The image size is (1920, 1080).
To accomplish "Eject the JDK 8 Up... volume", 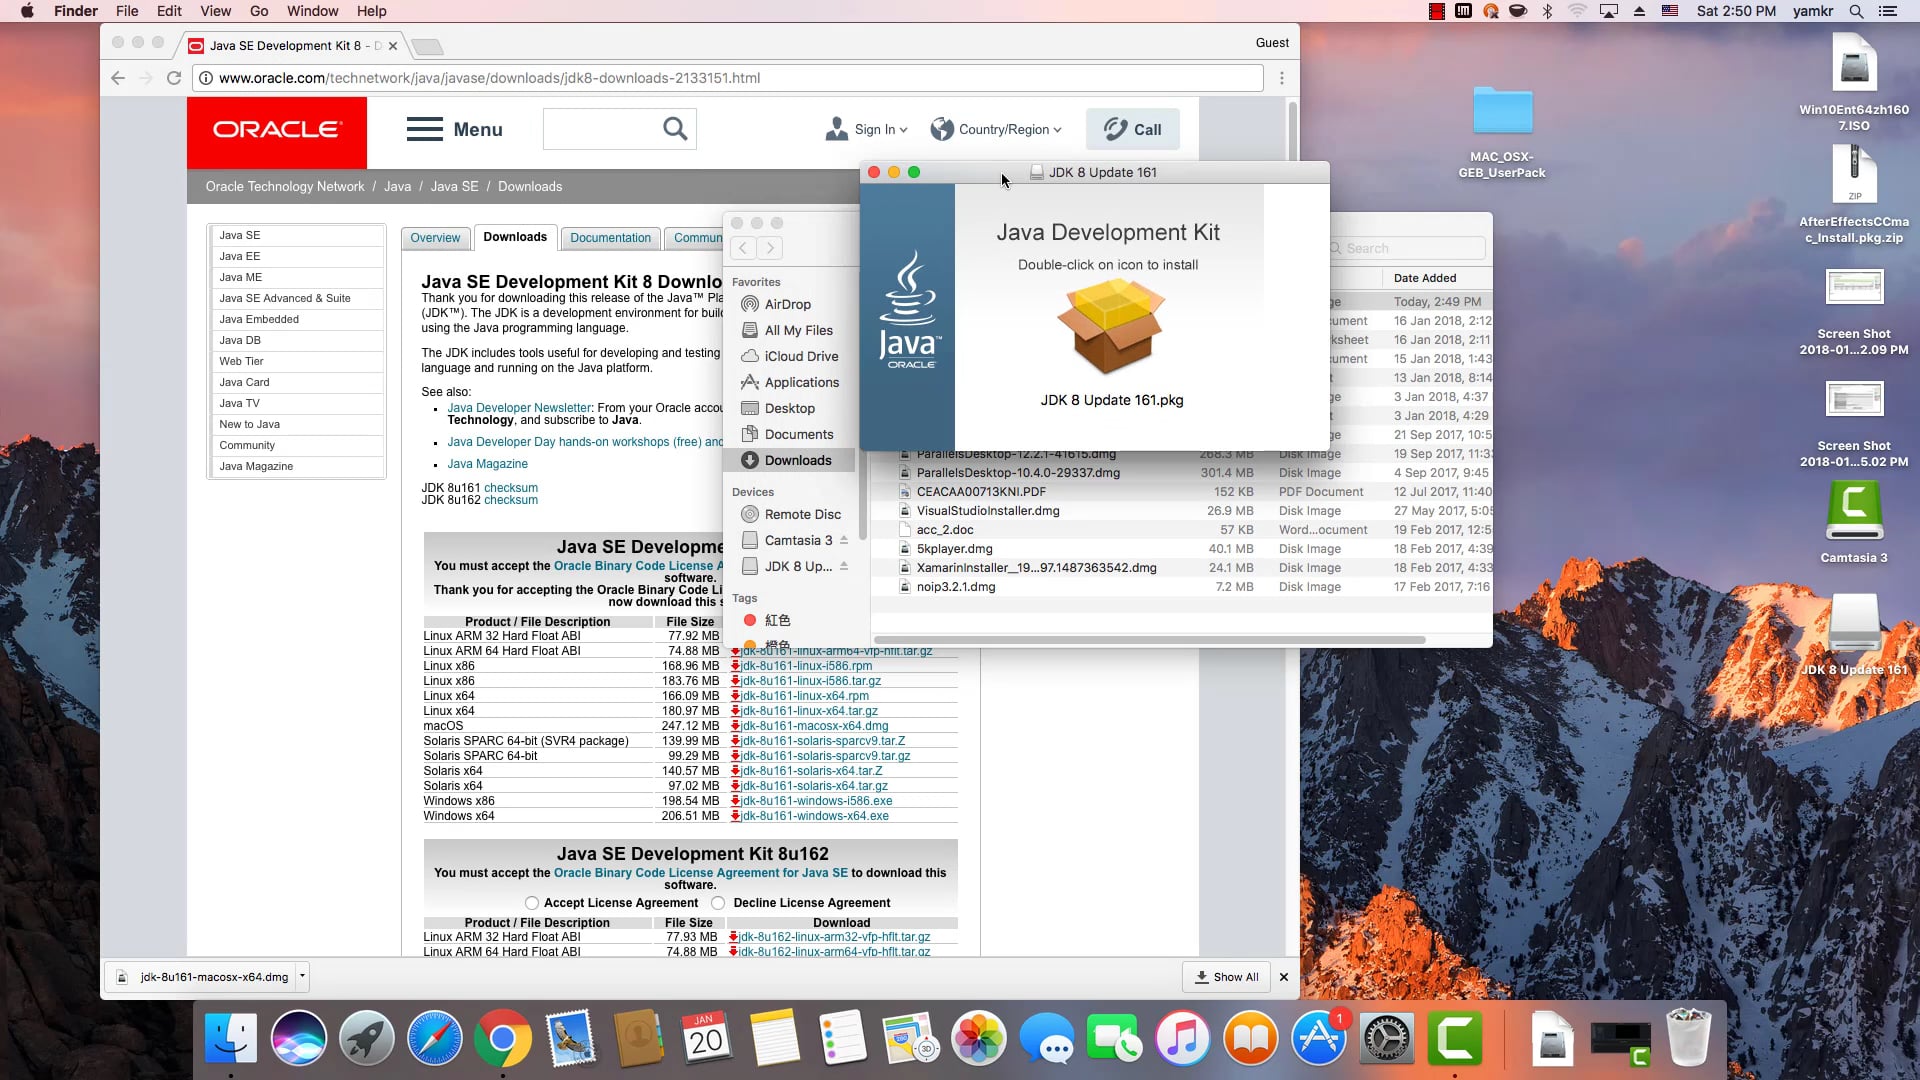I will coord(844,566).
